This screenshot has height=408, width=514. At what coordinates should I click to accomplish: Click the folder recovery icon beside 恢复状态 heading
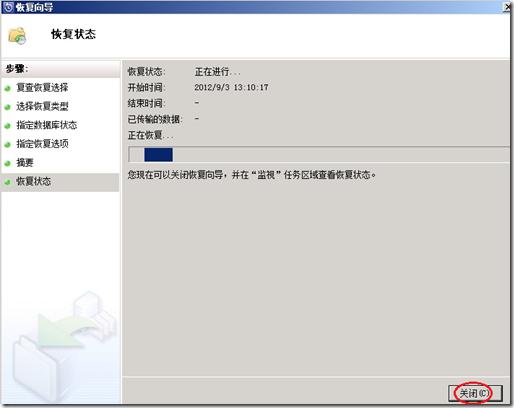(x=17, y=36)
